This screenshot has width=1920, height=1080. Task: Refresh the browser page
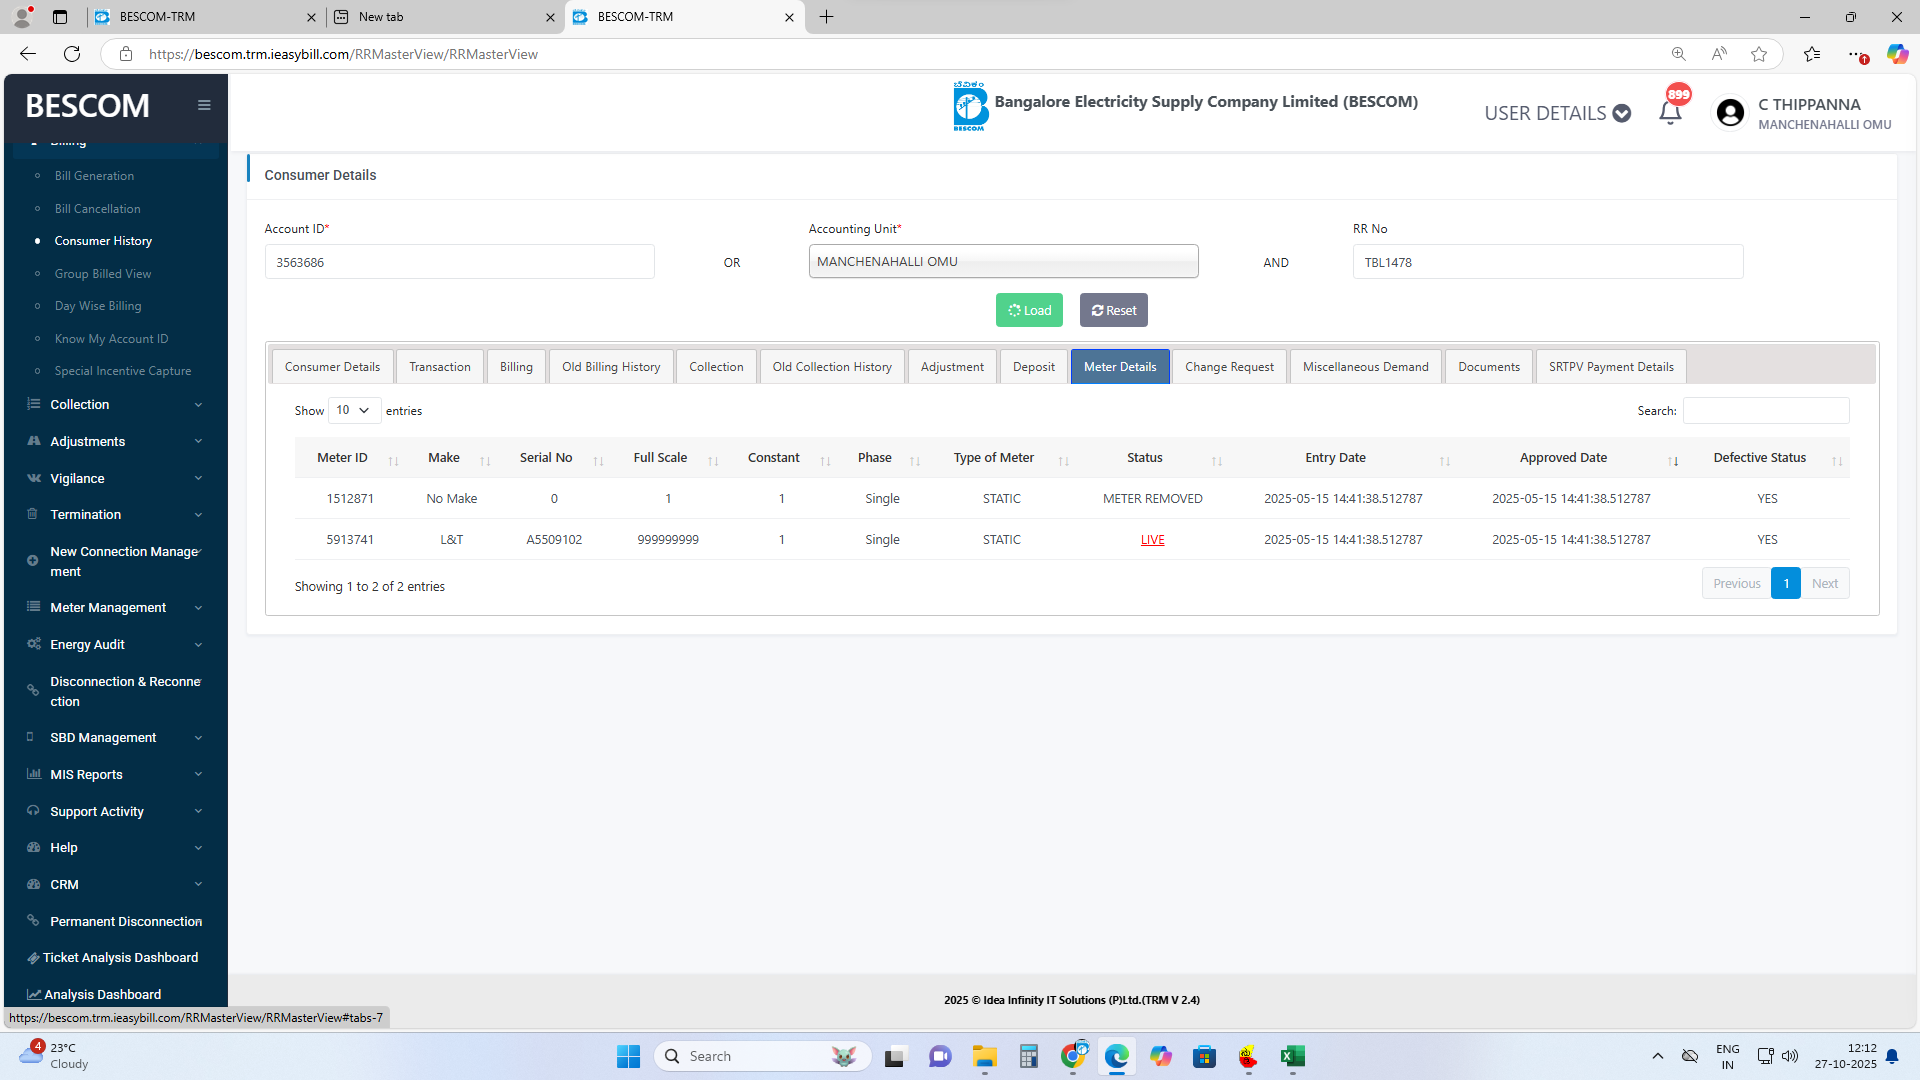tap(72, 54)
